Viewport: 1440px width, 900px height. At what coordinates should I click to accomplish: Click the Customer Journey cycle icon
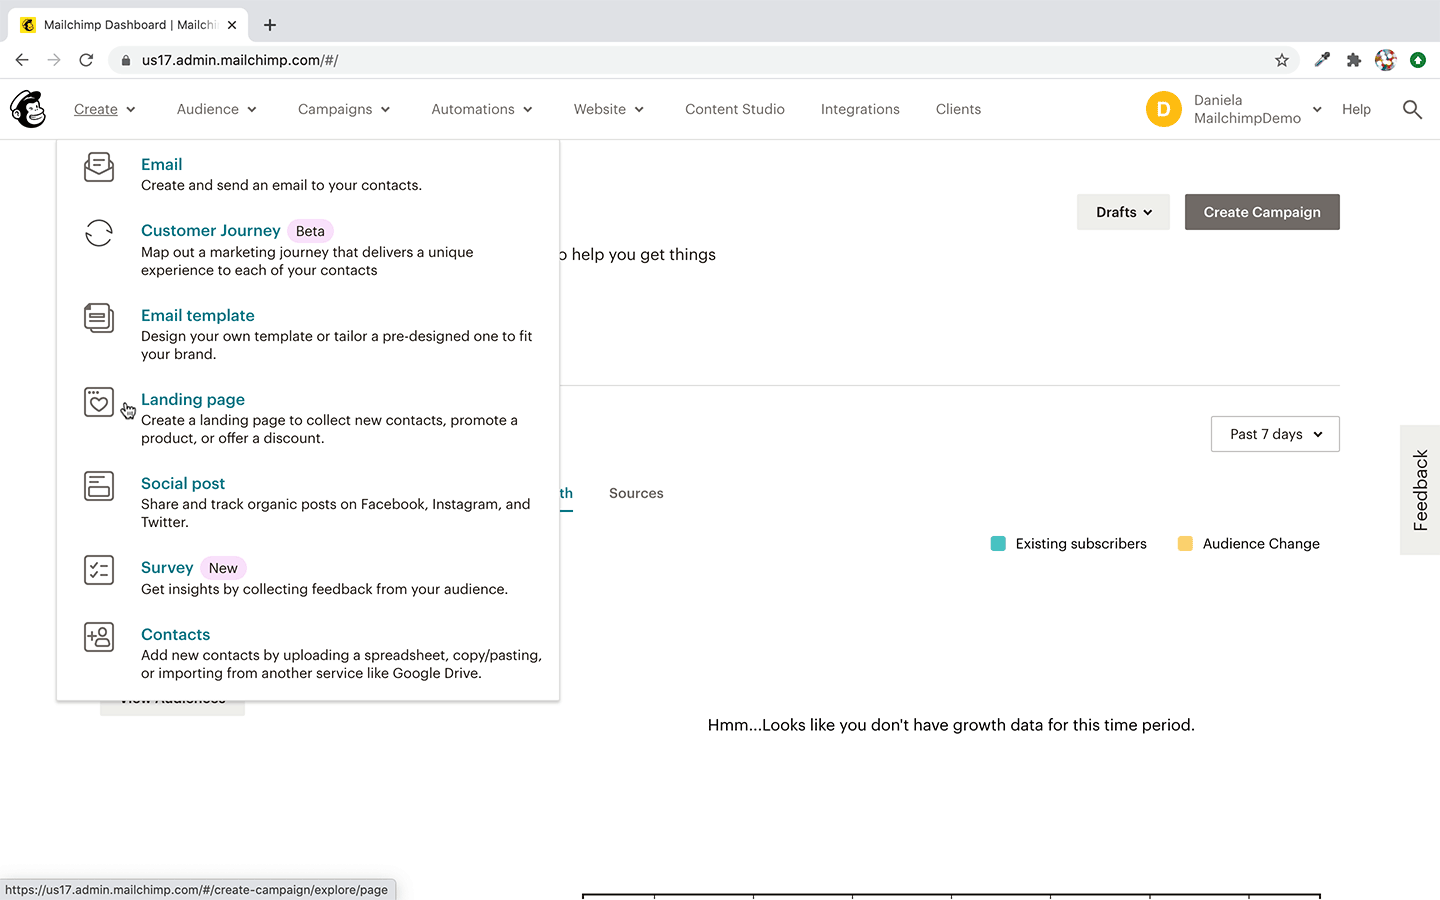coord(99,233)
